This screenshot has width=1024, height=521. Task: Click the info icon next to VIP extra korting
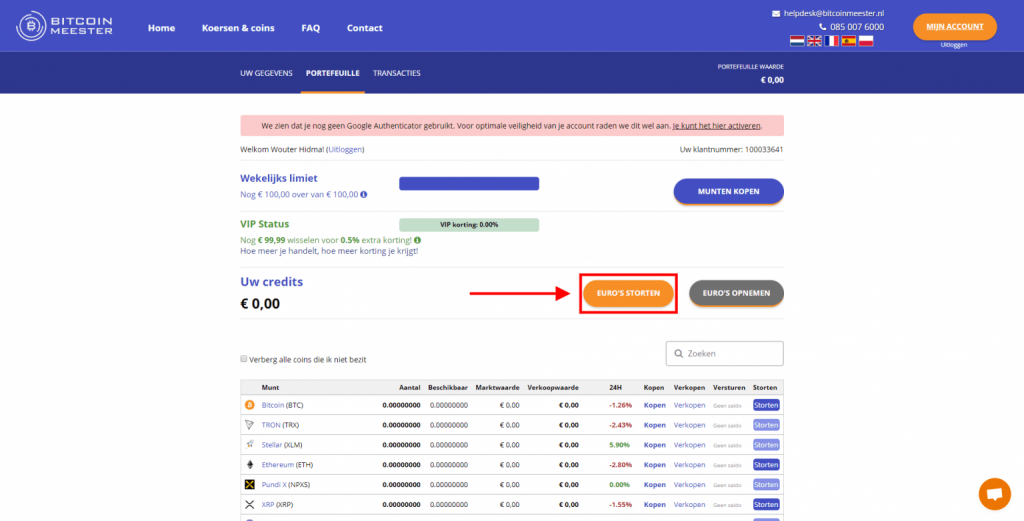(x=417, y=240)
